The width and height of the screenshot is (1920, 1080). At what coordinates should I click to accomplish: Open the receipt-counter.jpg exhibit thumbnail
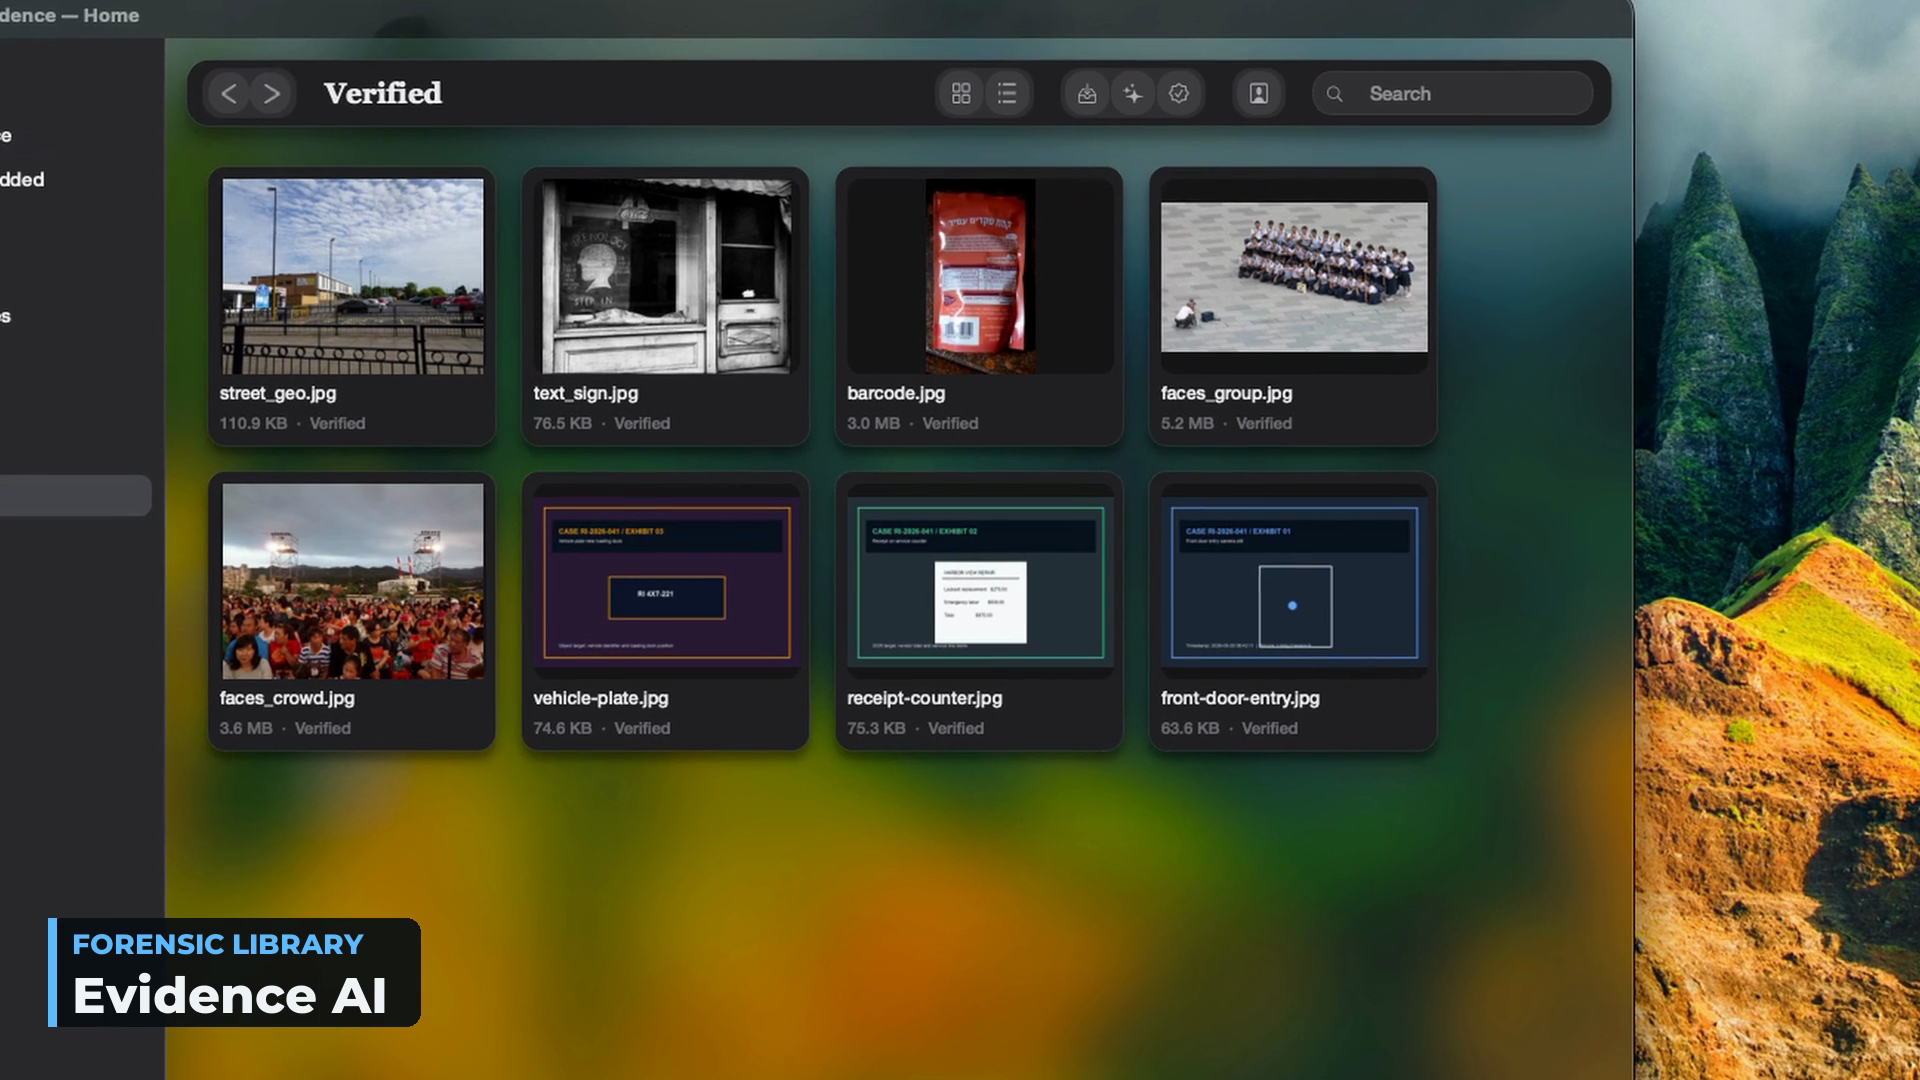tap(980, 581)
